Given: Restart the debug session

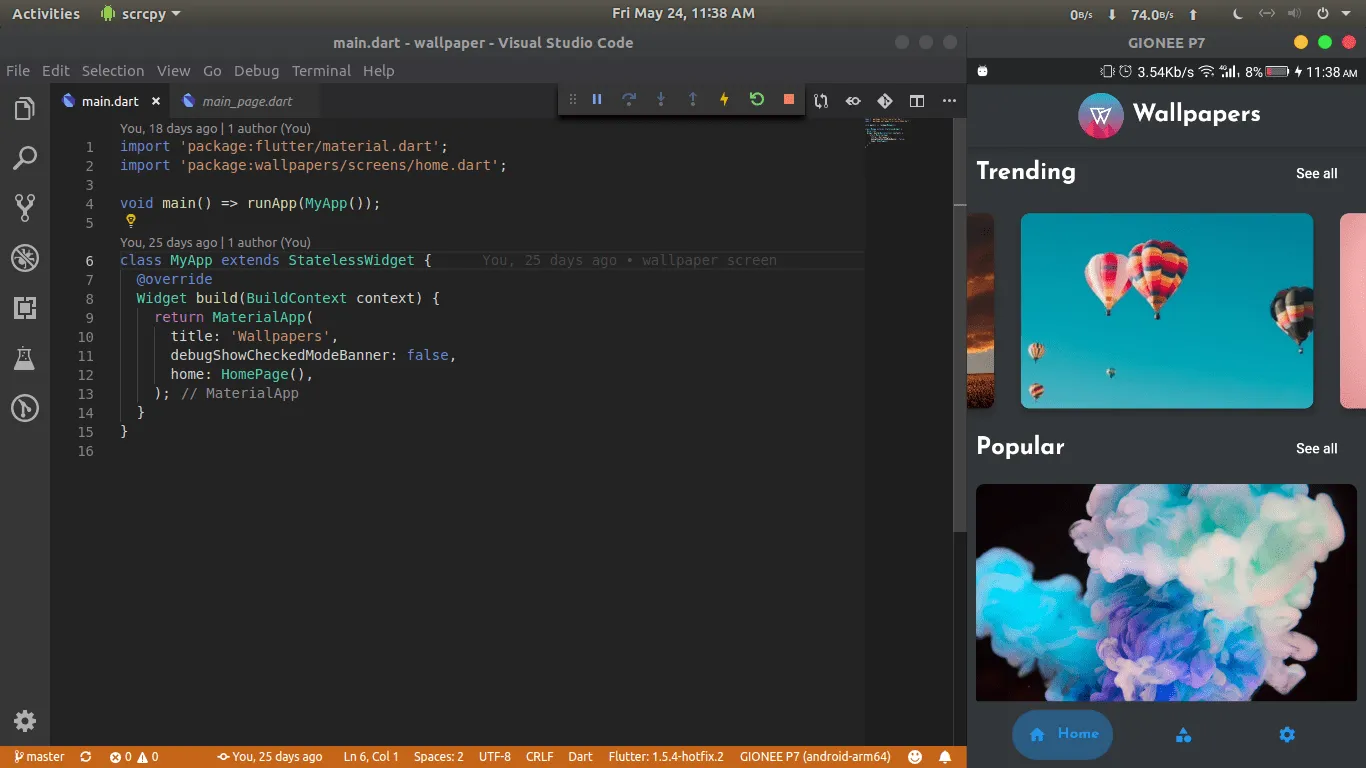Looking at the screenshot, I should (756, 100).
